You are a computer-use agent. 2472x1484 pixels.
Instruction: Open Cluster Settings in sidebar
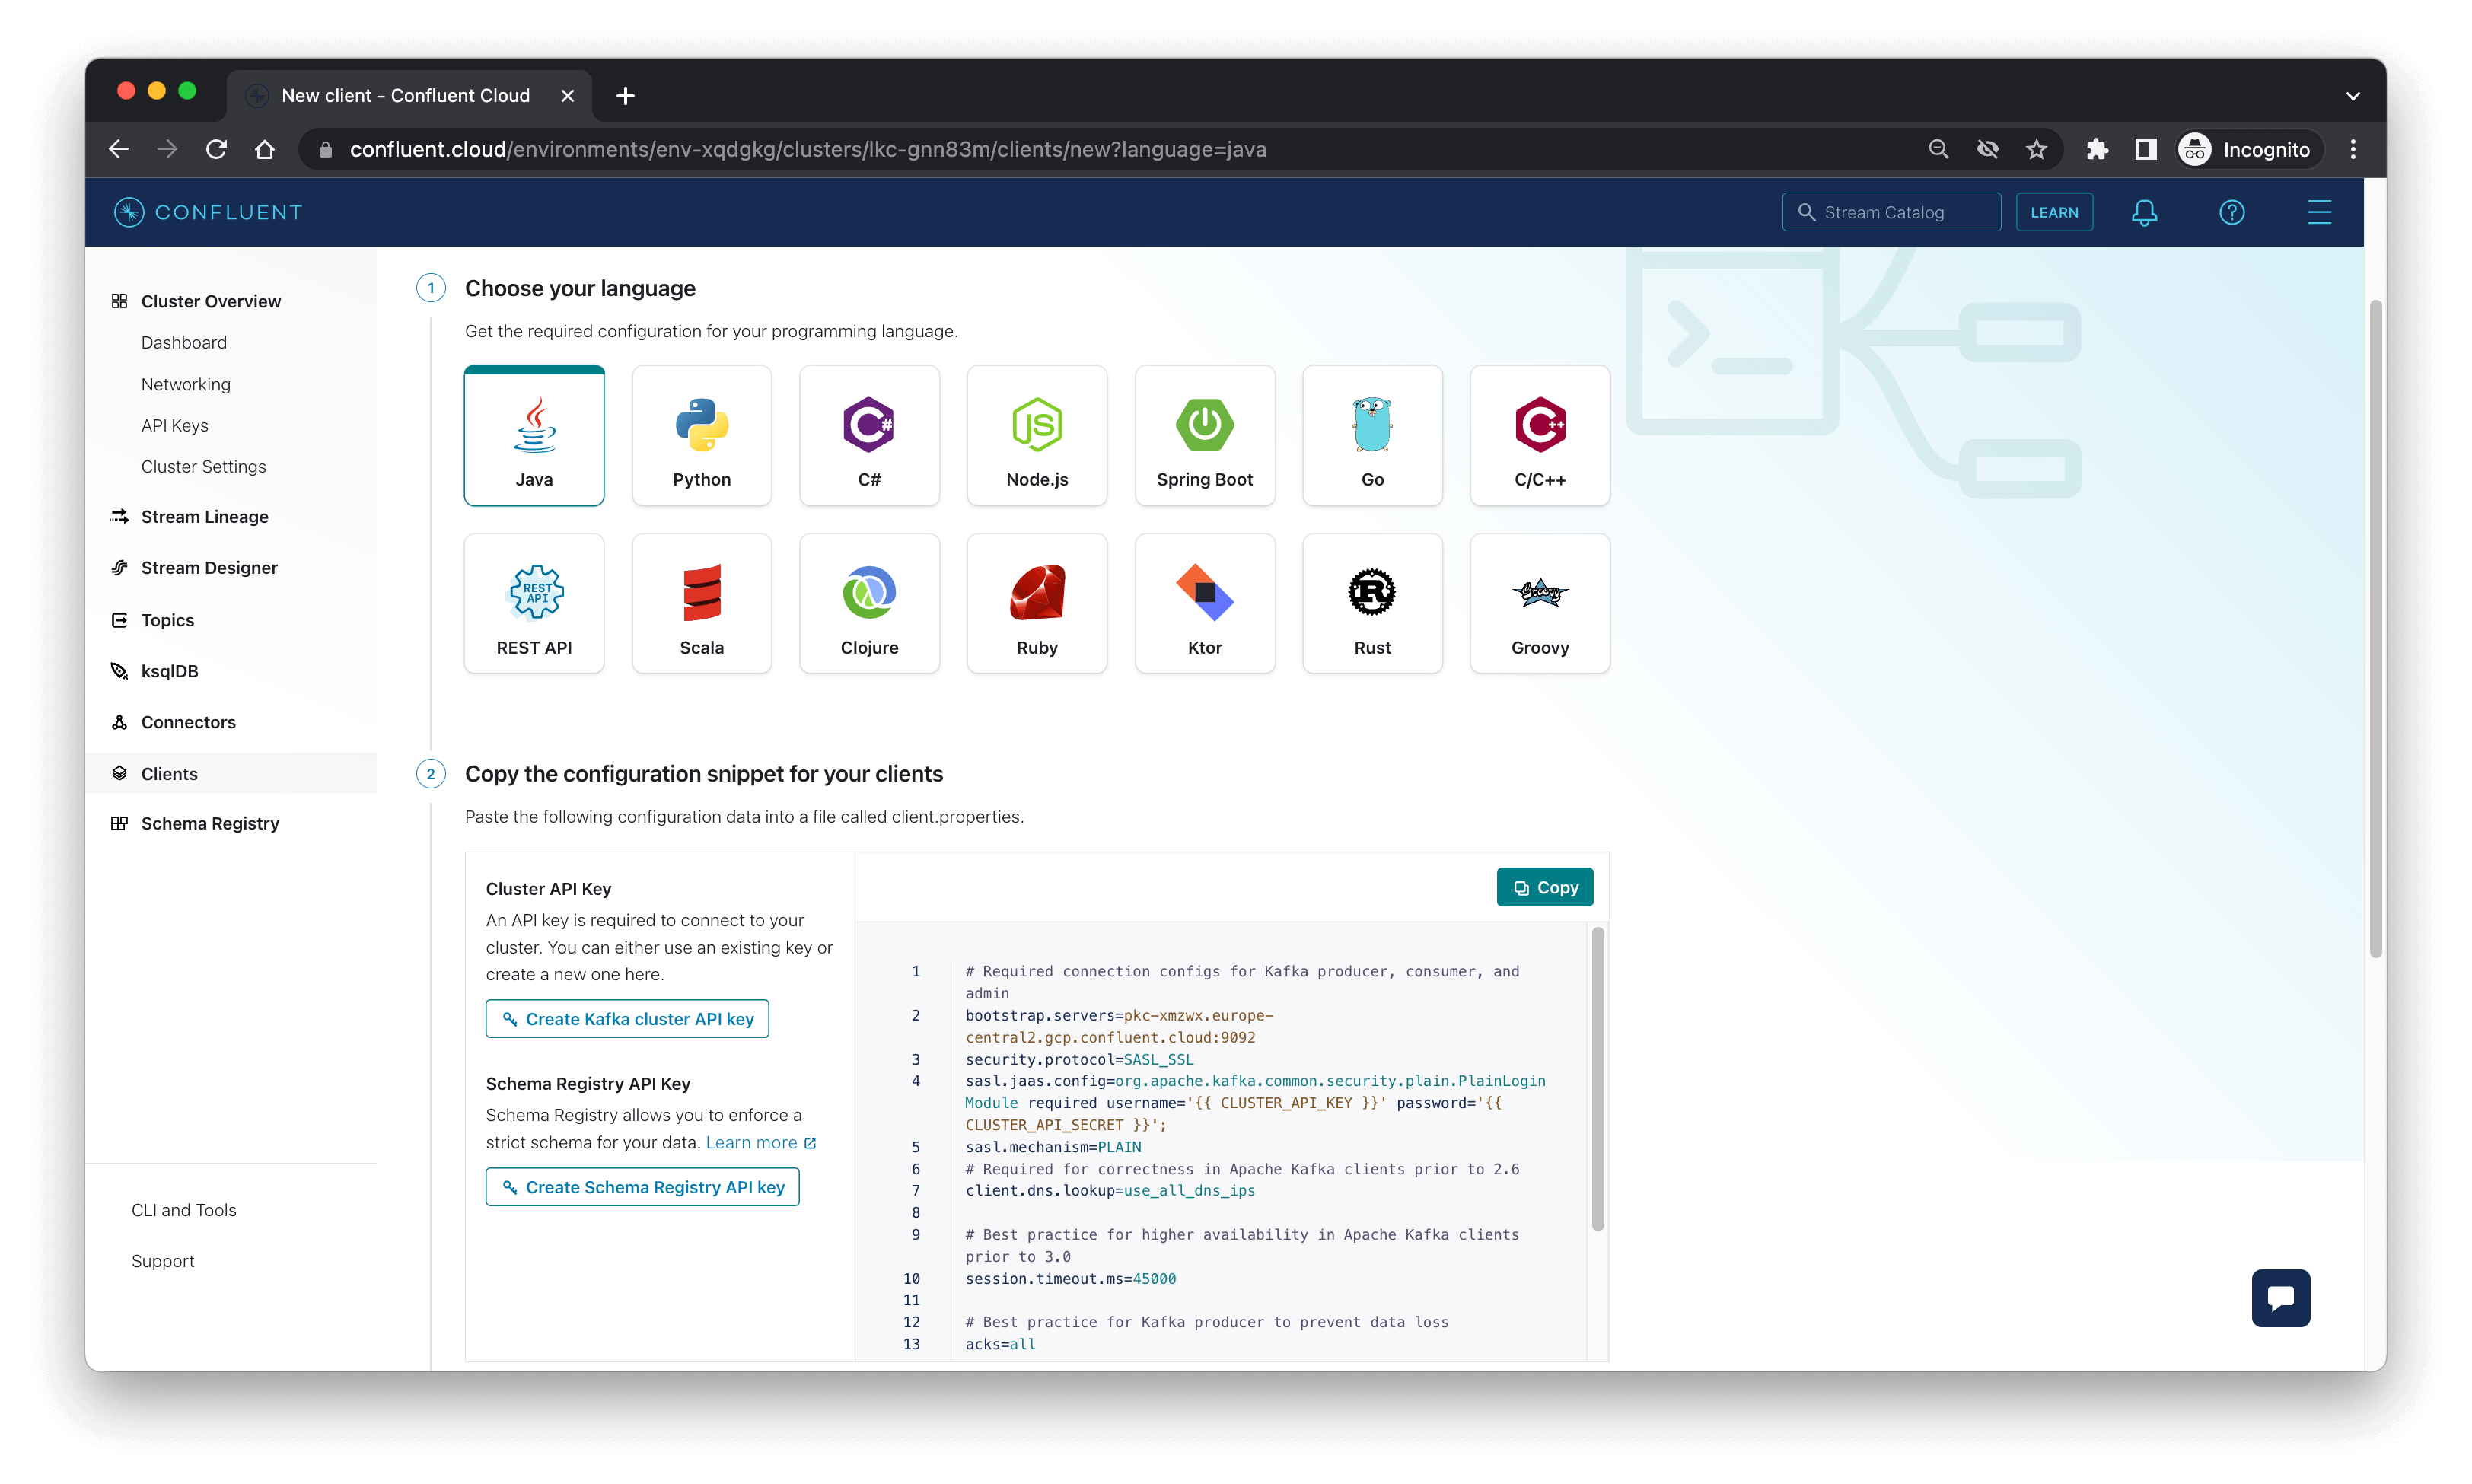(x=204, y=466)
